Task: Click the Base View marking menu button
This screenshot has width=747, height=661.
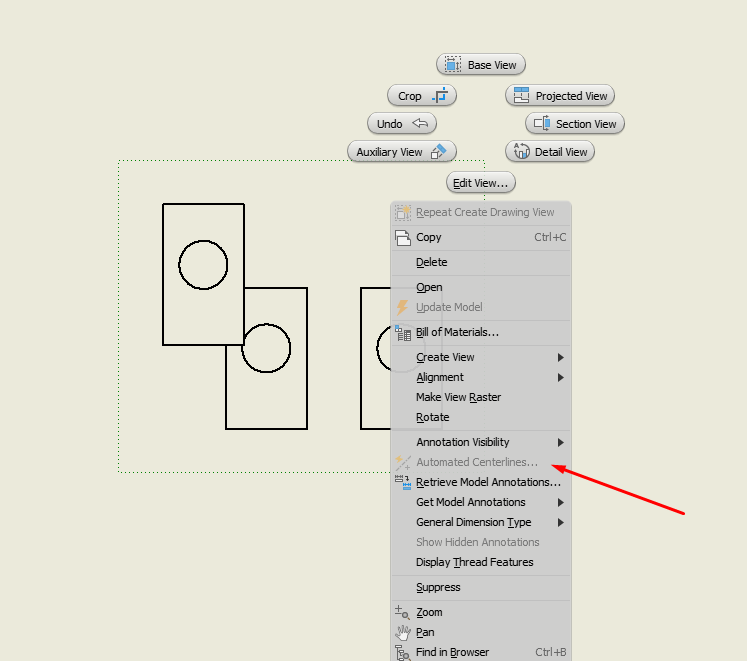Action: coord(481,65)
